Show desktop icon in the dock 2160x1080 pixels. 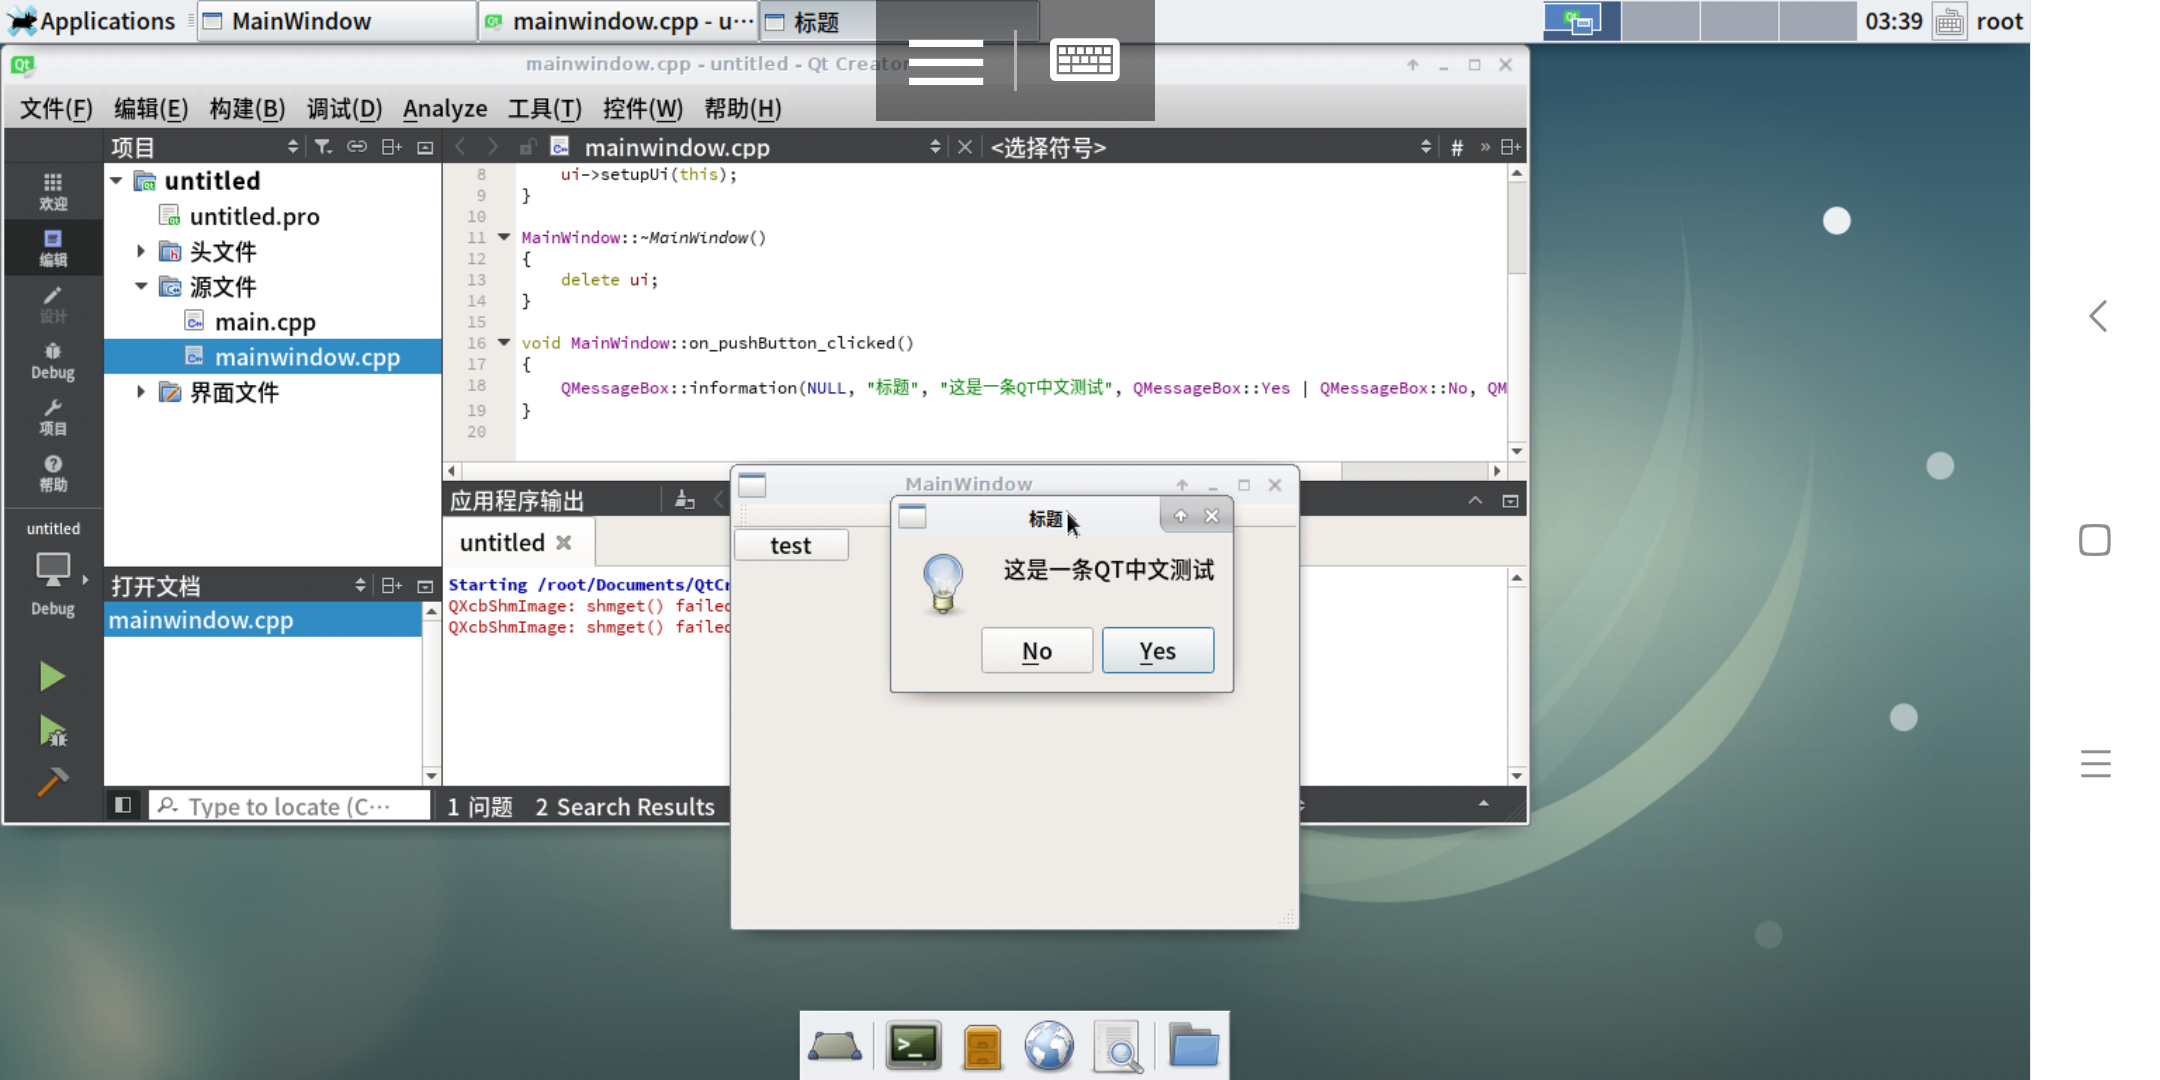point(835,1046)
